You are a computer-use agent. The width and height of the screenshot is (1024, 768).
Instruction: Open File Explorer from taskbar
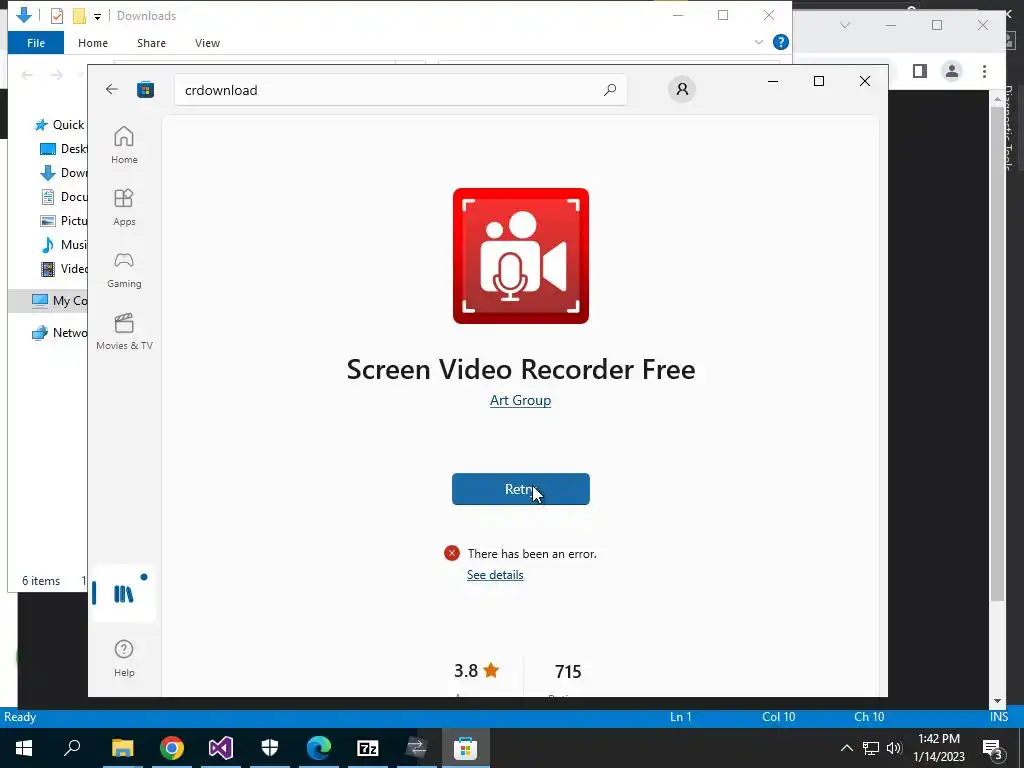122,748
